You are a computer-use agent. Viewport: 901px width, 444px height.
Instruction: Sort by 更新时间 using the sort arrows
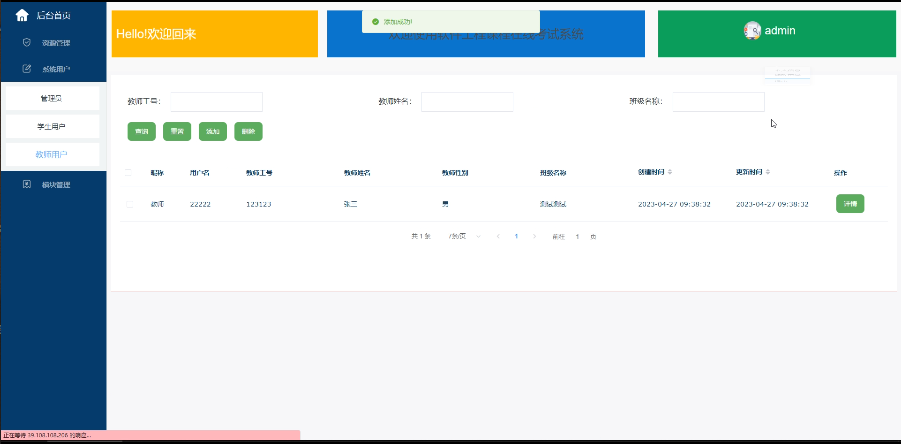(768, 172)
